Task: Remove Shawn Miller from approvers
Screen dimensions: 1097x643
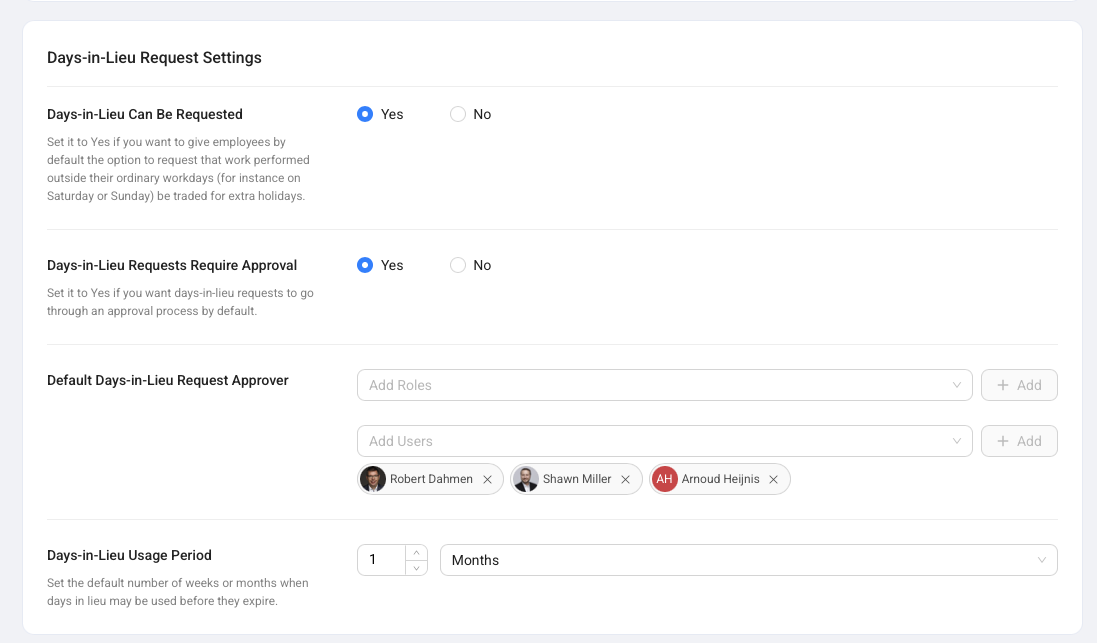Action: (625, 479)
